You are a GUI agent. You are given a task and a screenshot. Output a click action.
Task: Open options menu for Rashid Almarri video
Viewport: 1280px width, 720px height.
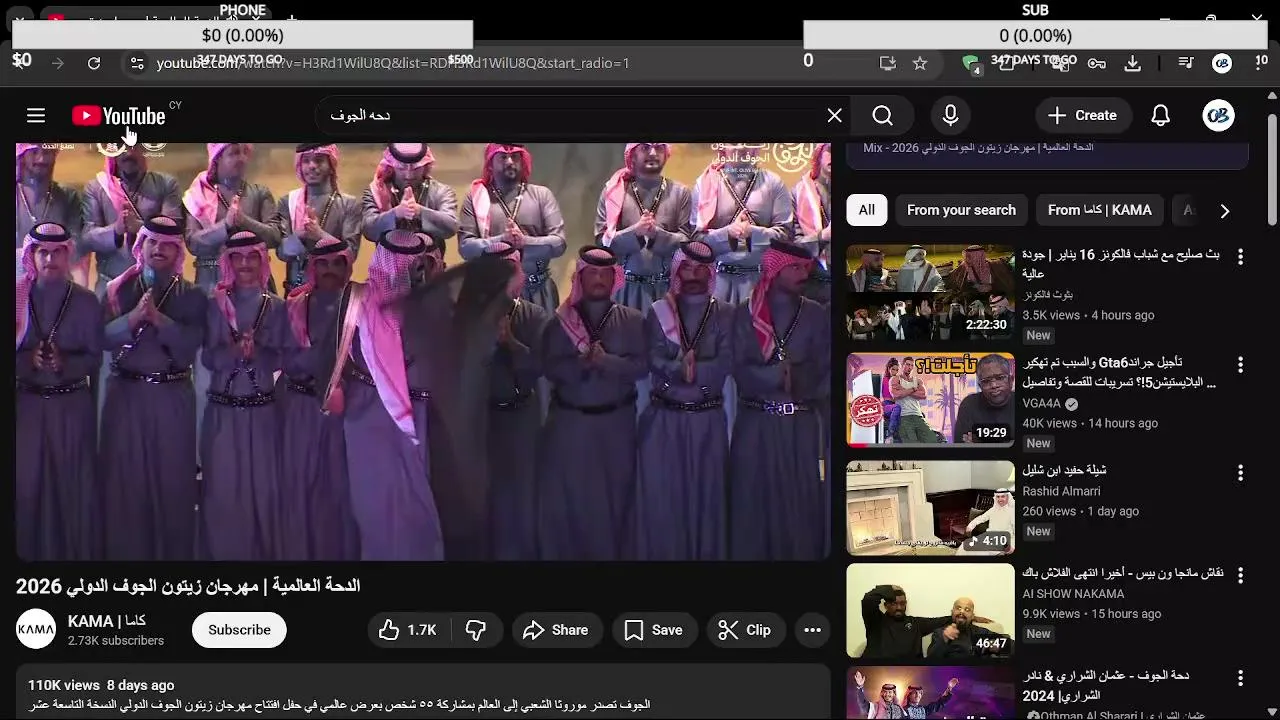pos(1240,472)
